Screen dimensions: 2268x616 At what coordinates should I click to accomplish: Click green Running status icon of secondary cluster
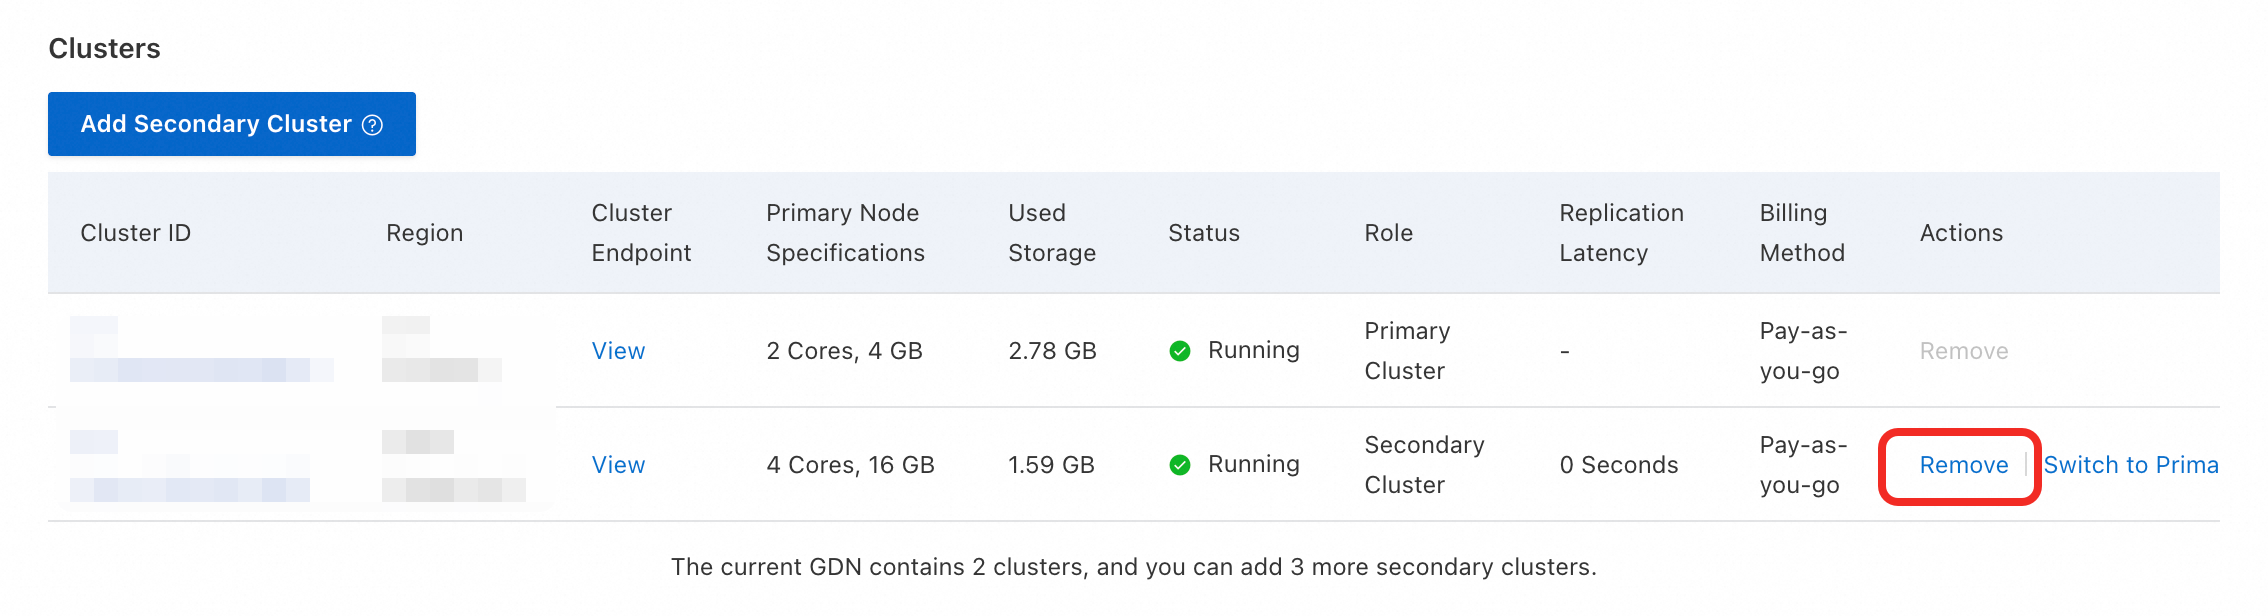[1180, 465]
